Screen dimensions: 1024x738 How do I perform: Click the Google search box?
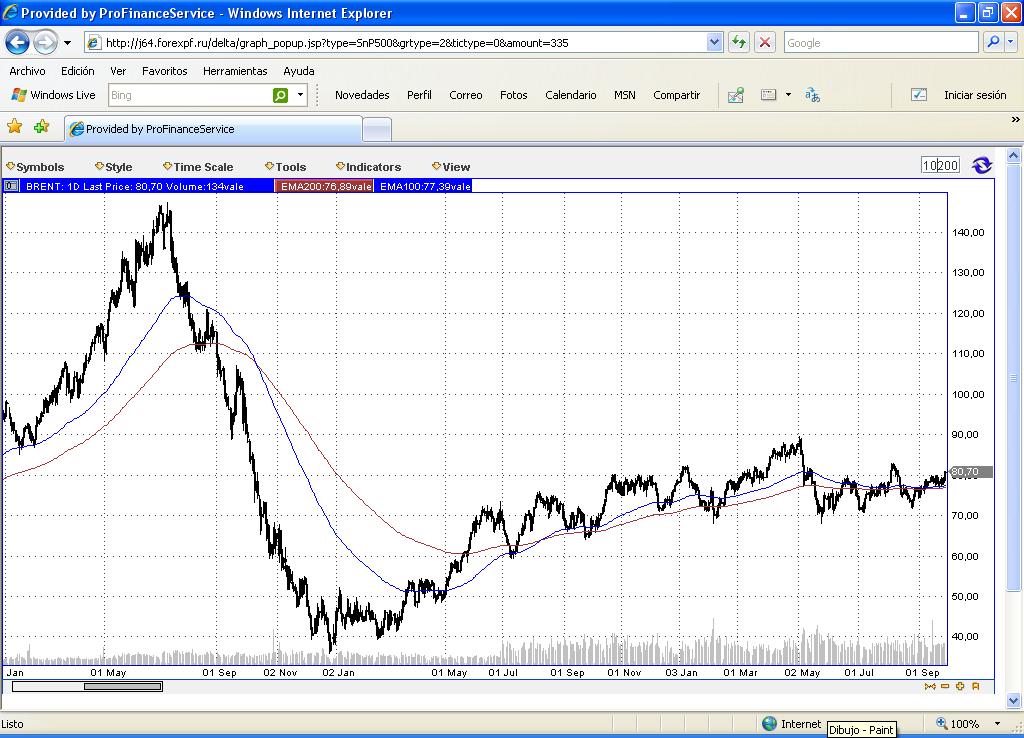point(880,43)
